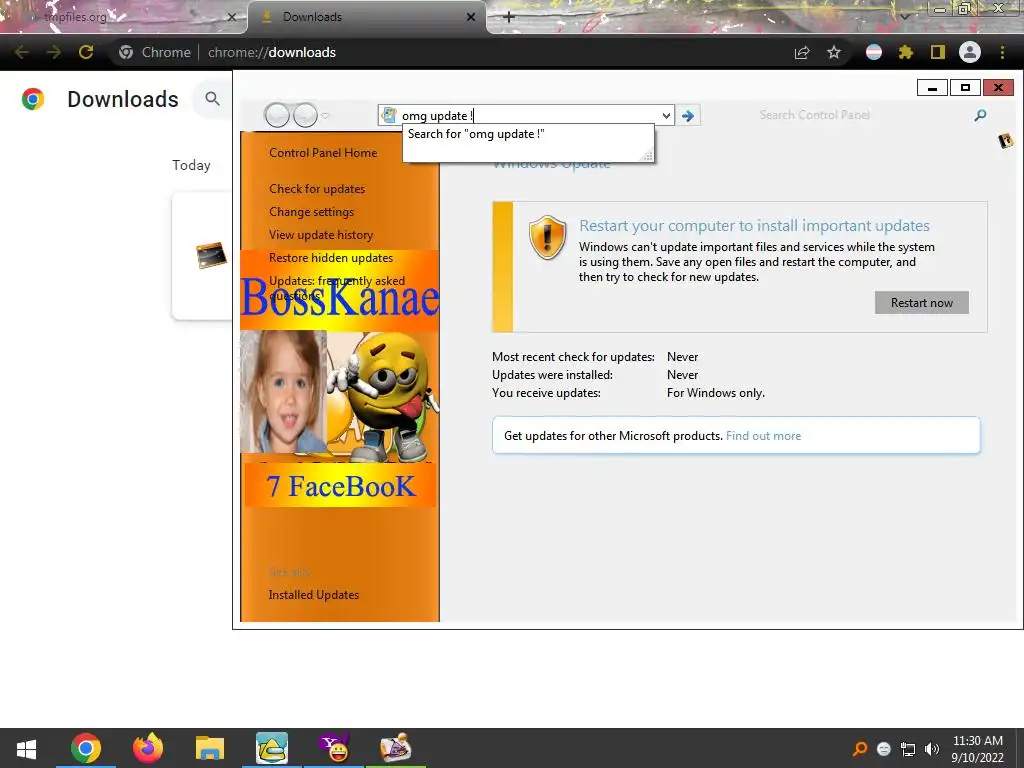Open View update history
Image resolution: width=1024 pixels, height=768 pixels.
(321, 234)
